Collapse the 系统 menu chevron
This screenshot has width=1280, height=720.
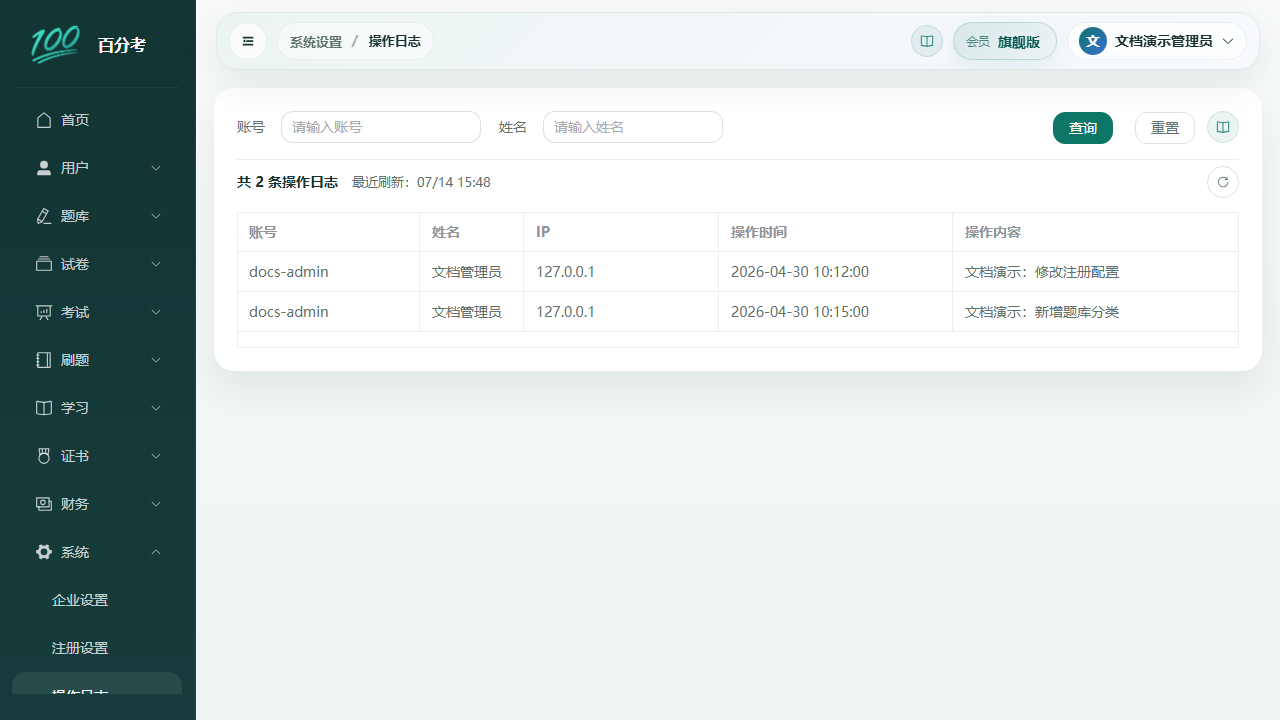point(156,552)
